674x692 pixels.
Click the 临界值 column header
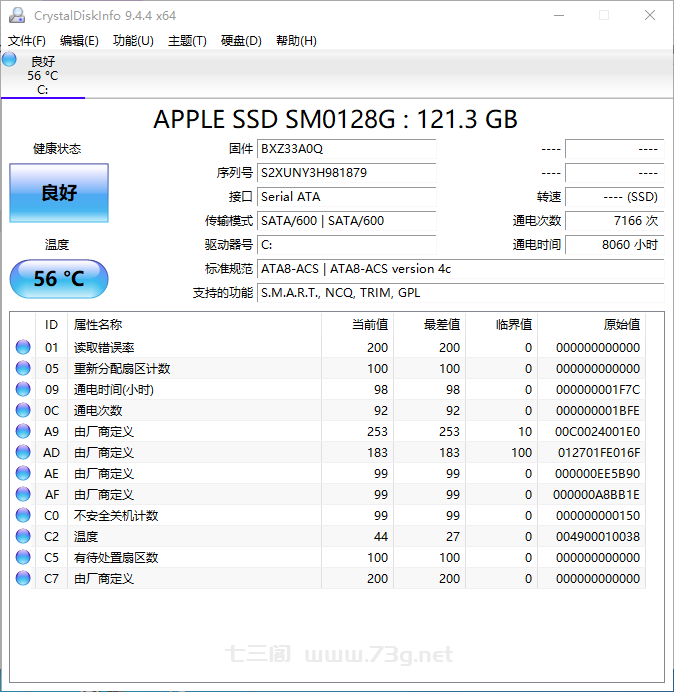tap(501, 325)
